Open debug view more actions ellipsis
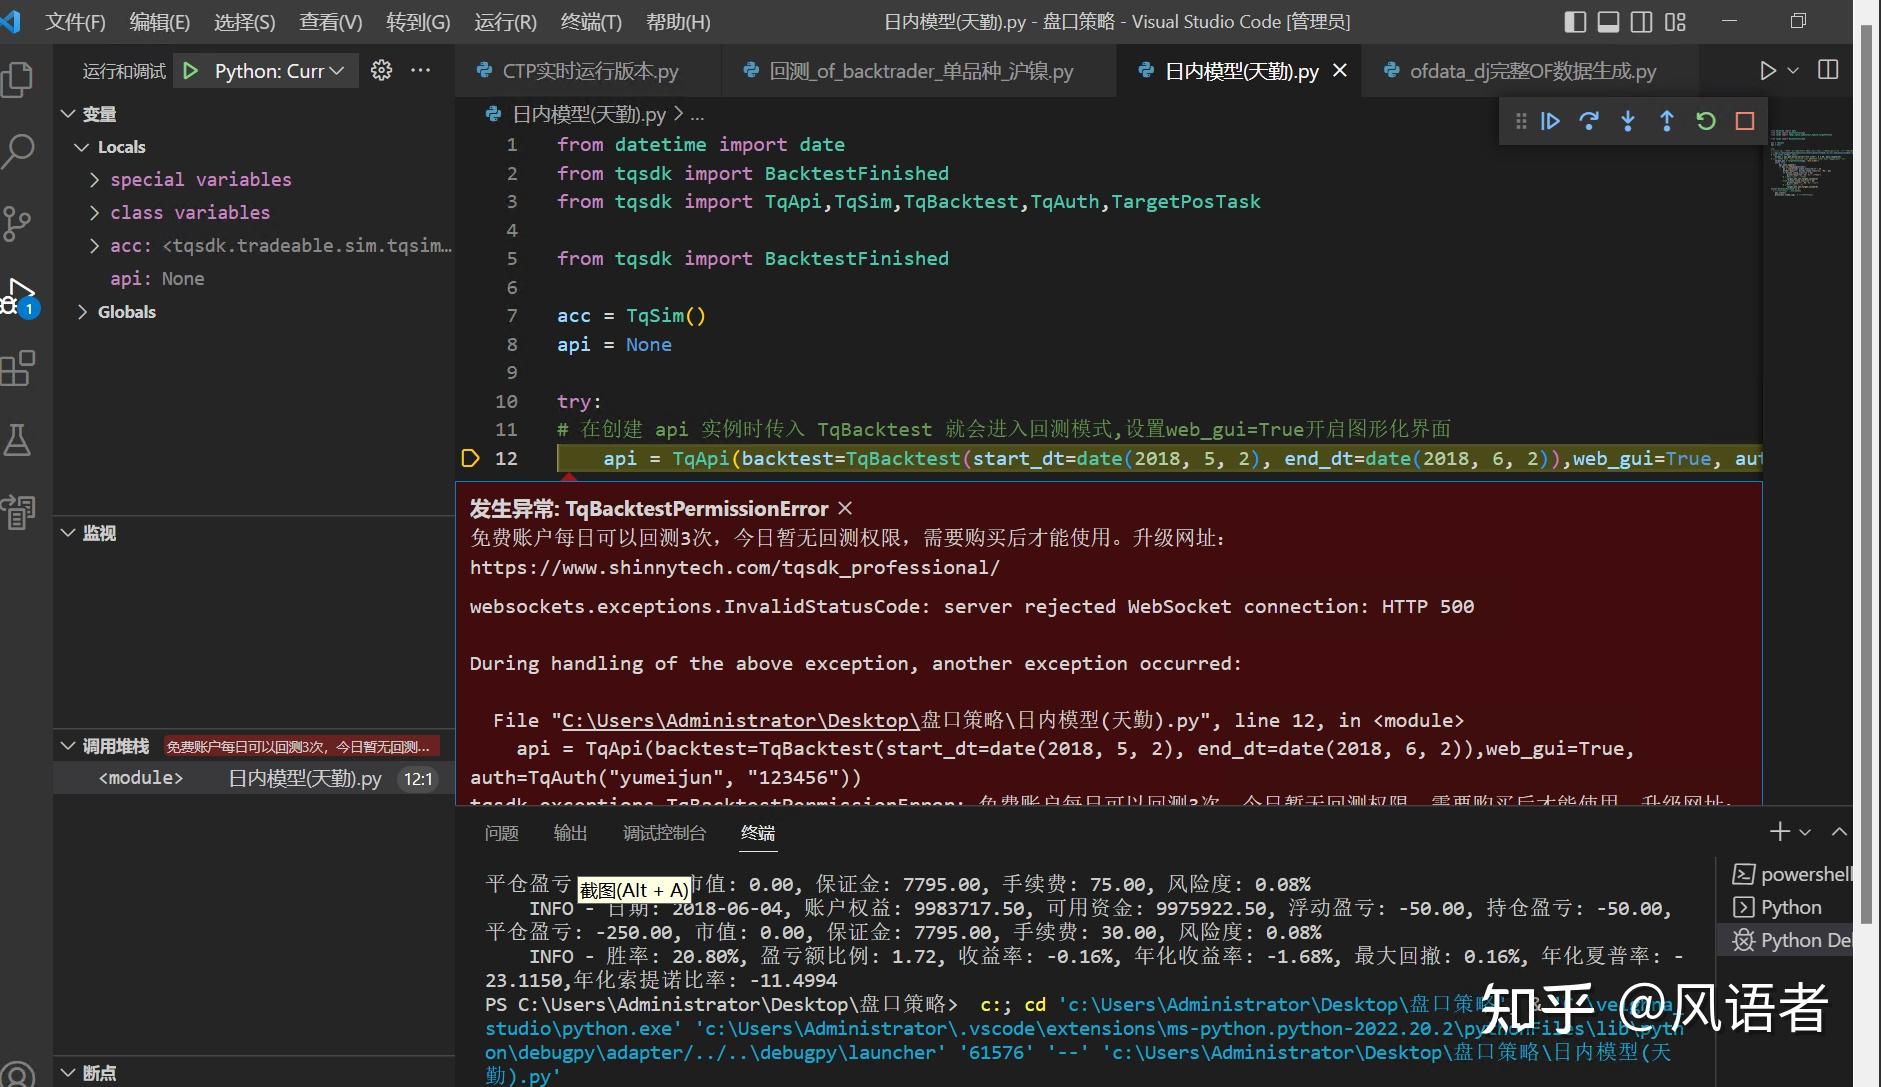 coord(421,70)
